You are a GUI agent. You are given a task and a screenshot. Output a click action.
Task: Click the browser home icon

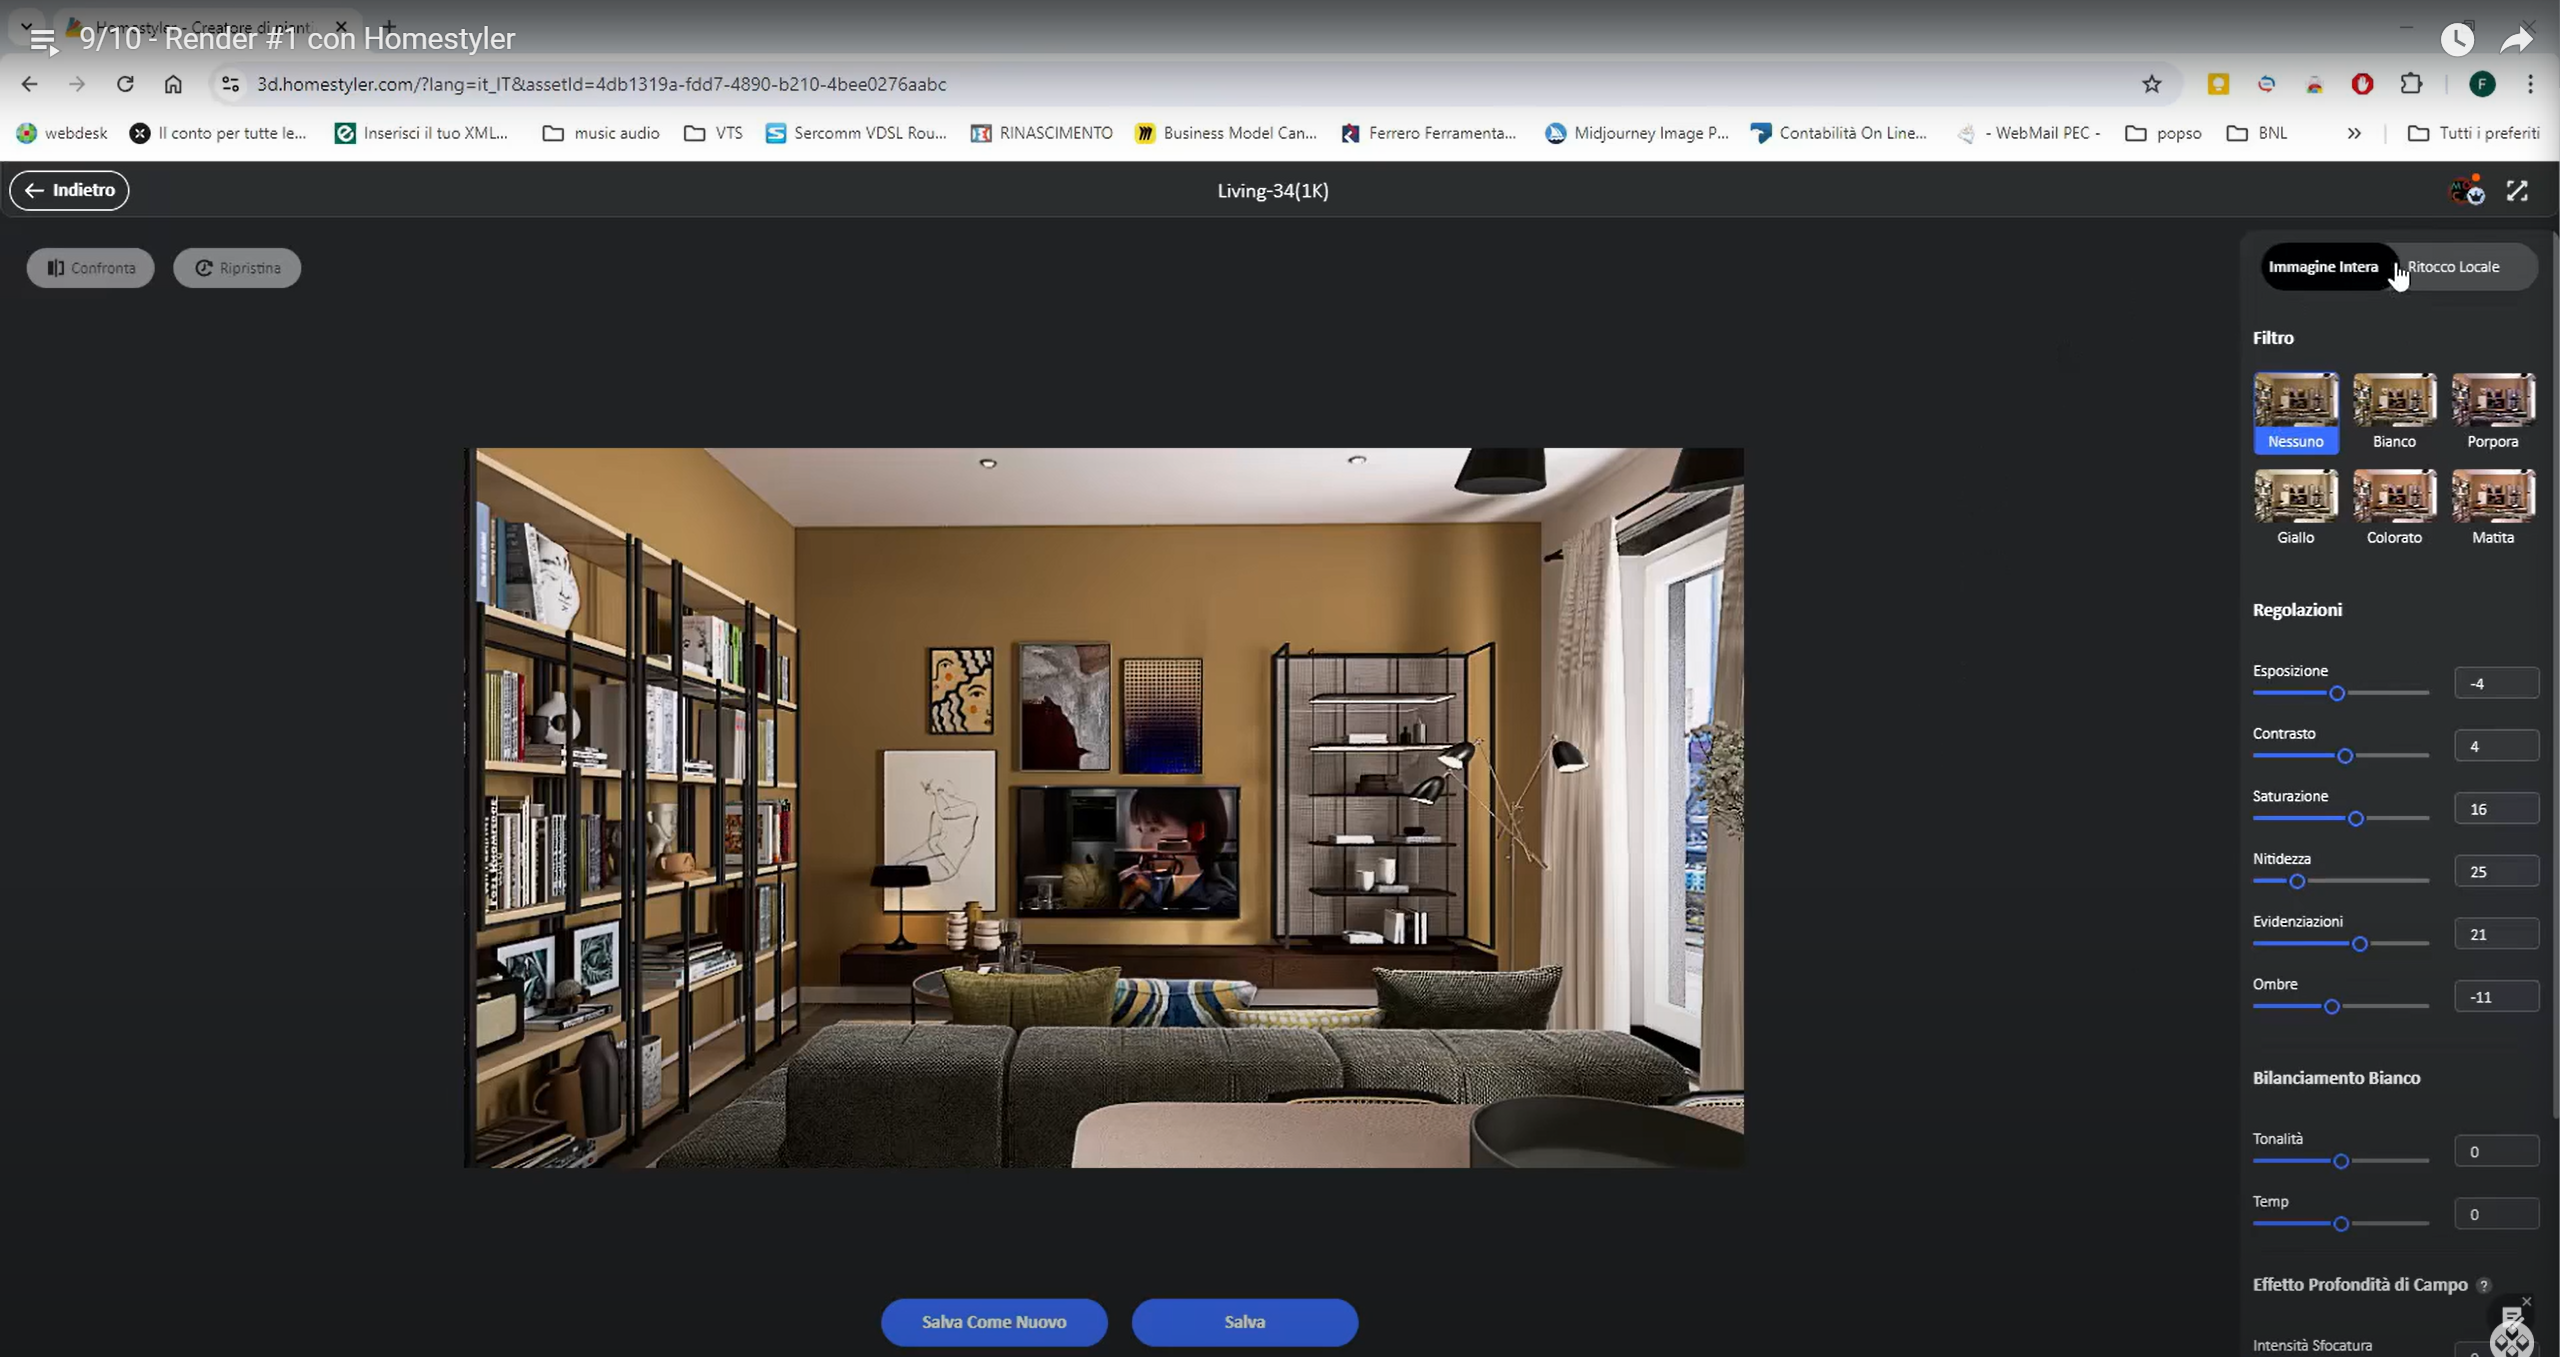pos(173,84)
